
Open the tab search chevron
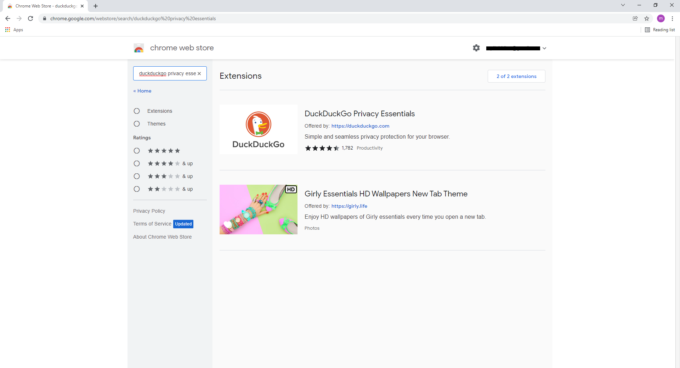point(623,5)
